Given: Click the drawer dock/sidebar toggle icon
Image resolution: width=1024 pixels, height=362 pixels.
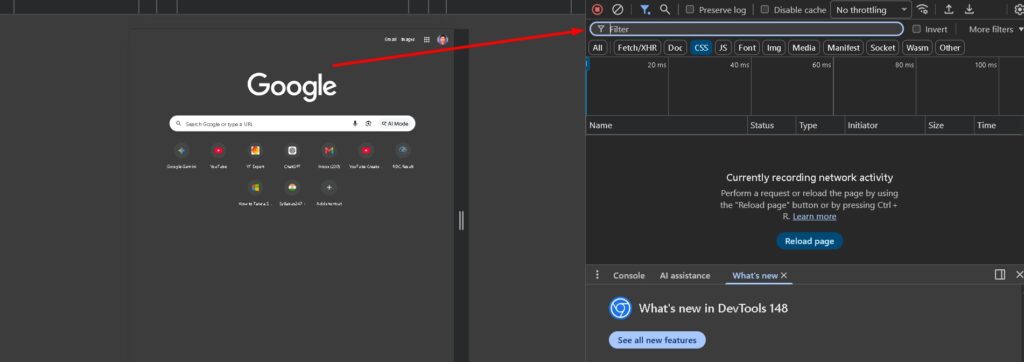Looking at the screenshot, I should tap(1000, 274).
